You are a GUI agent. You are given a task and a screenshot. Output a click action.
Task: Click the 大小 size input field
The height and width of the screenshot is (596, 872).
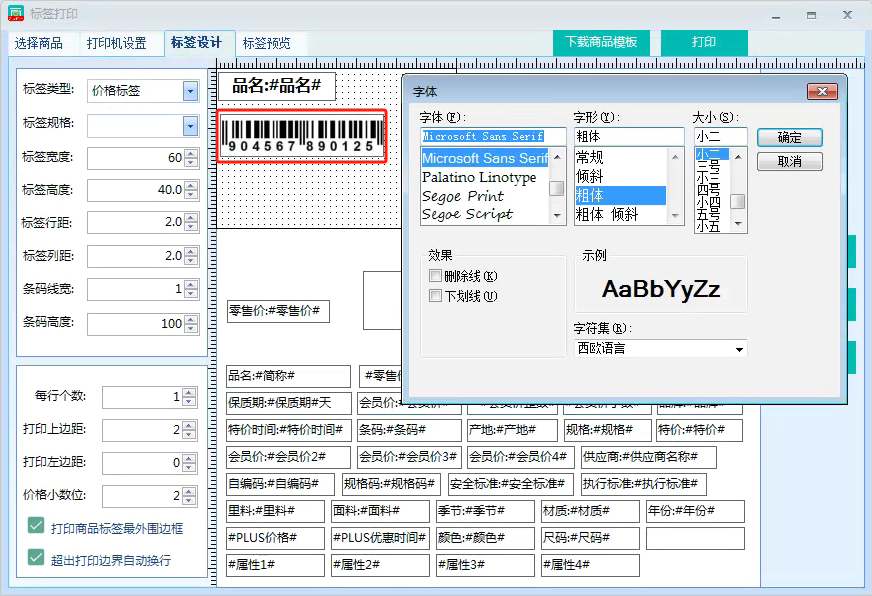720,136
